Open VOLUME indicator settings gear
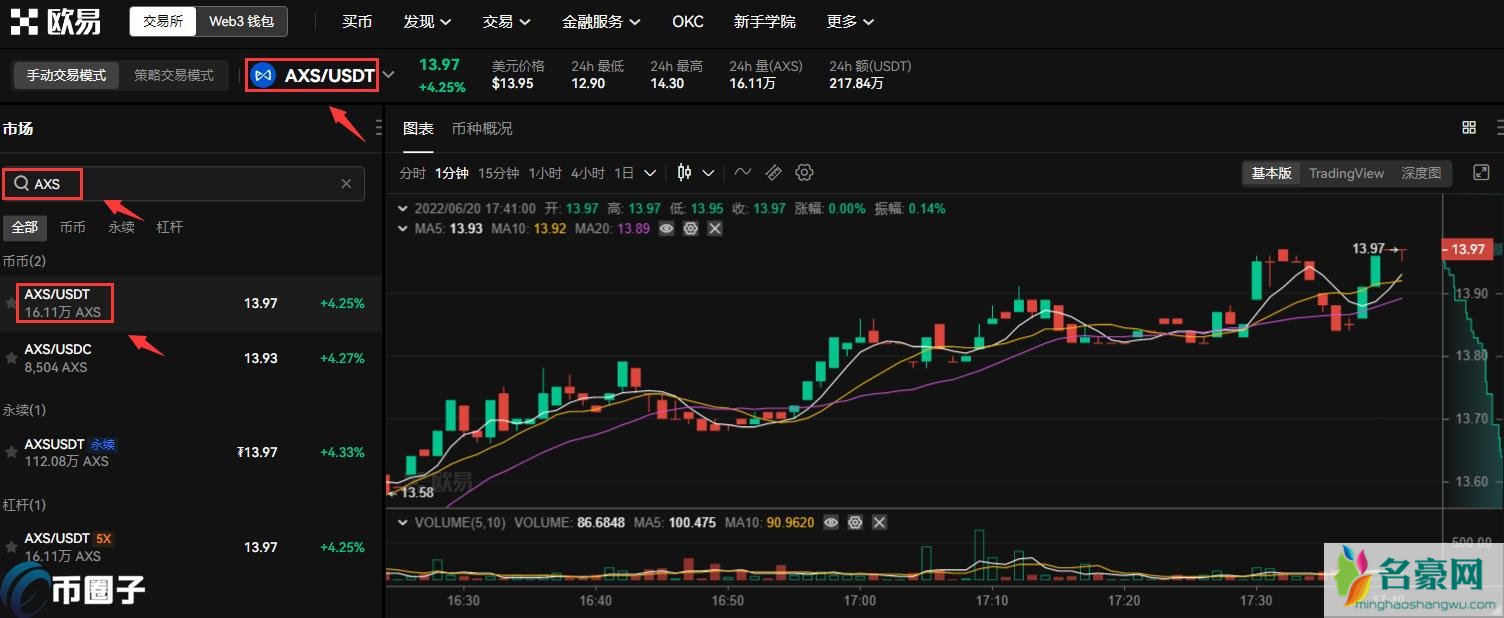 pos(855,522)
